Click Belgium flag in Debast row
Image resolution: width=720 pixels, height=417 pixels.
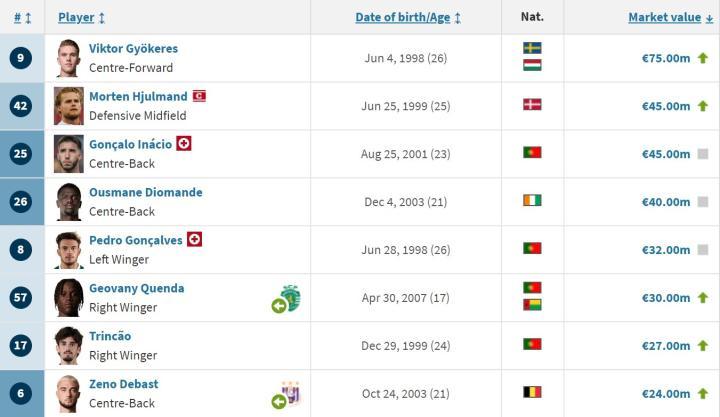pyautogui.click(x=532, y=393)
